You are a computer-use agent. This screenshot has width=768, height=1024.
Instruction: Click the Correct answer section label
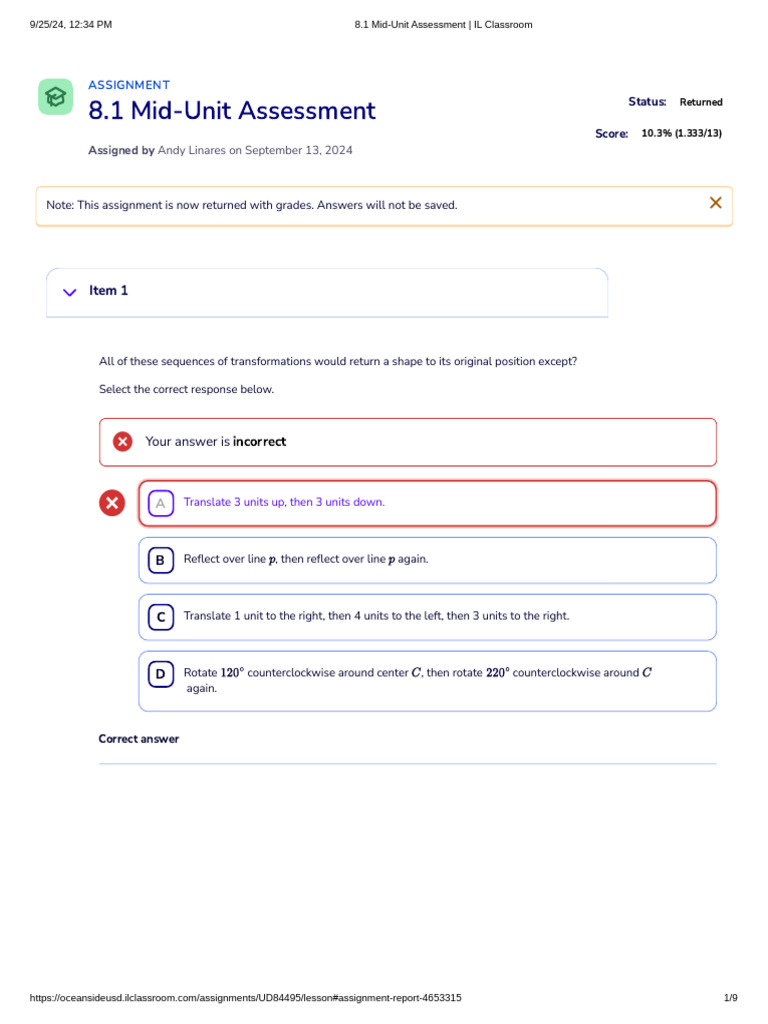[139, 739]
